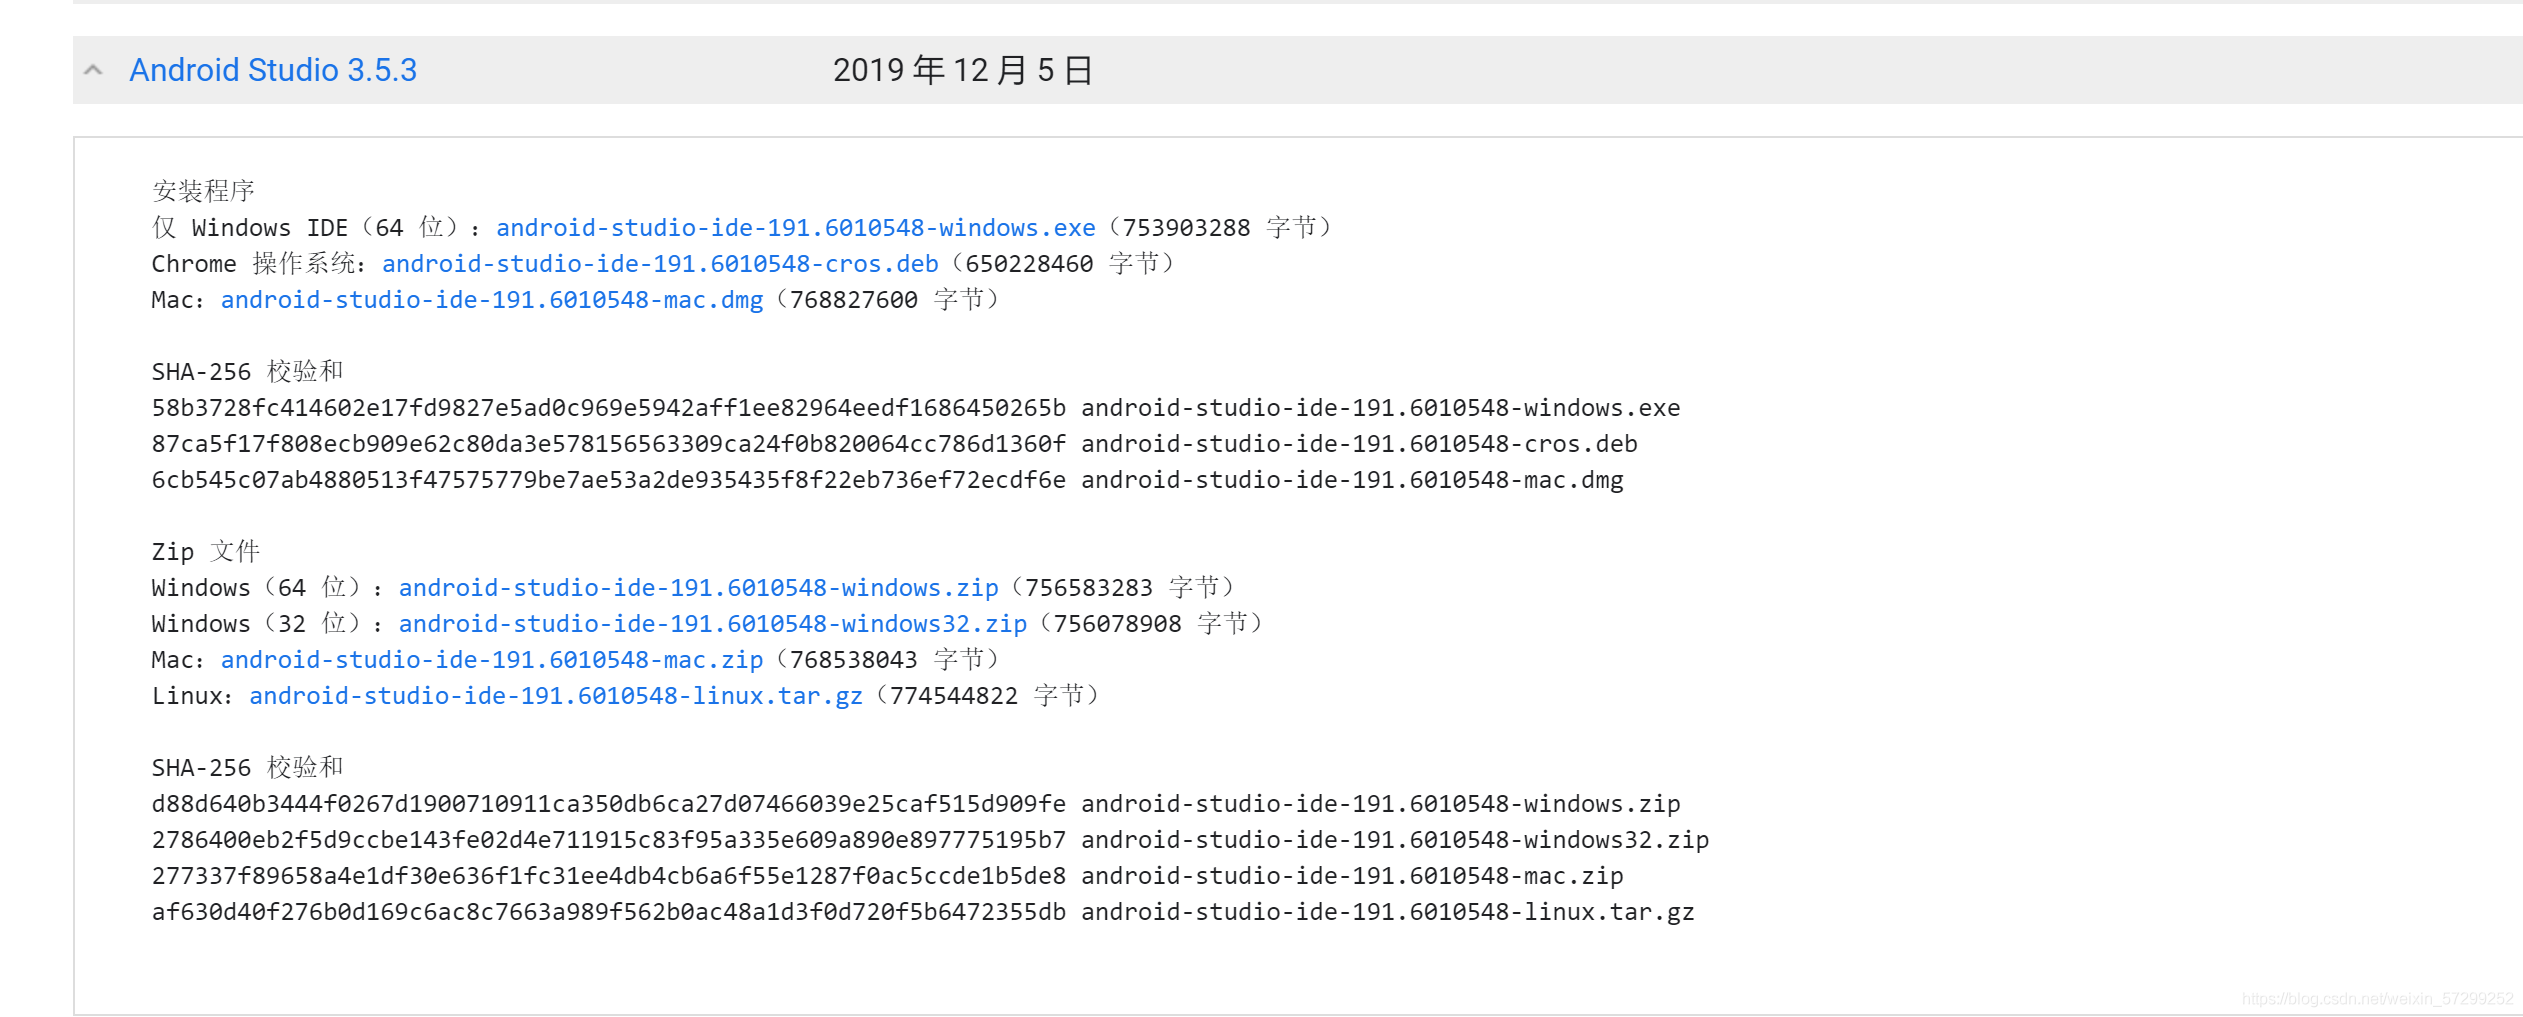
Task: Download android-studio-ide-191.6010548-windows.exe installer
Action: click(x=796, y=228)
